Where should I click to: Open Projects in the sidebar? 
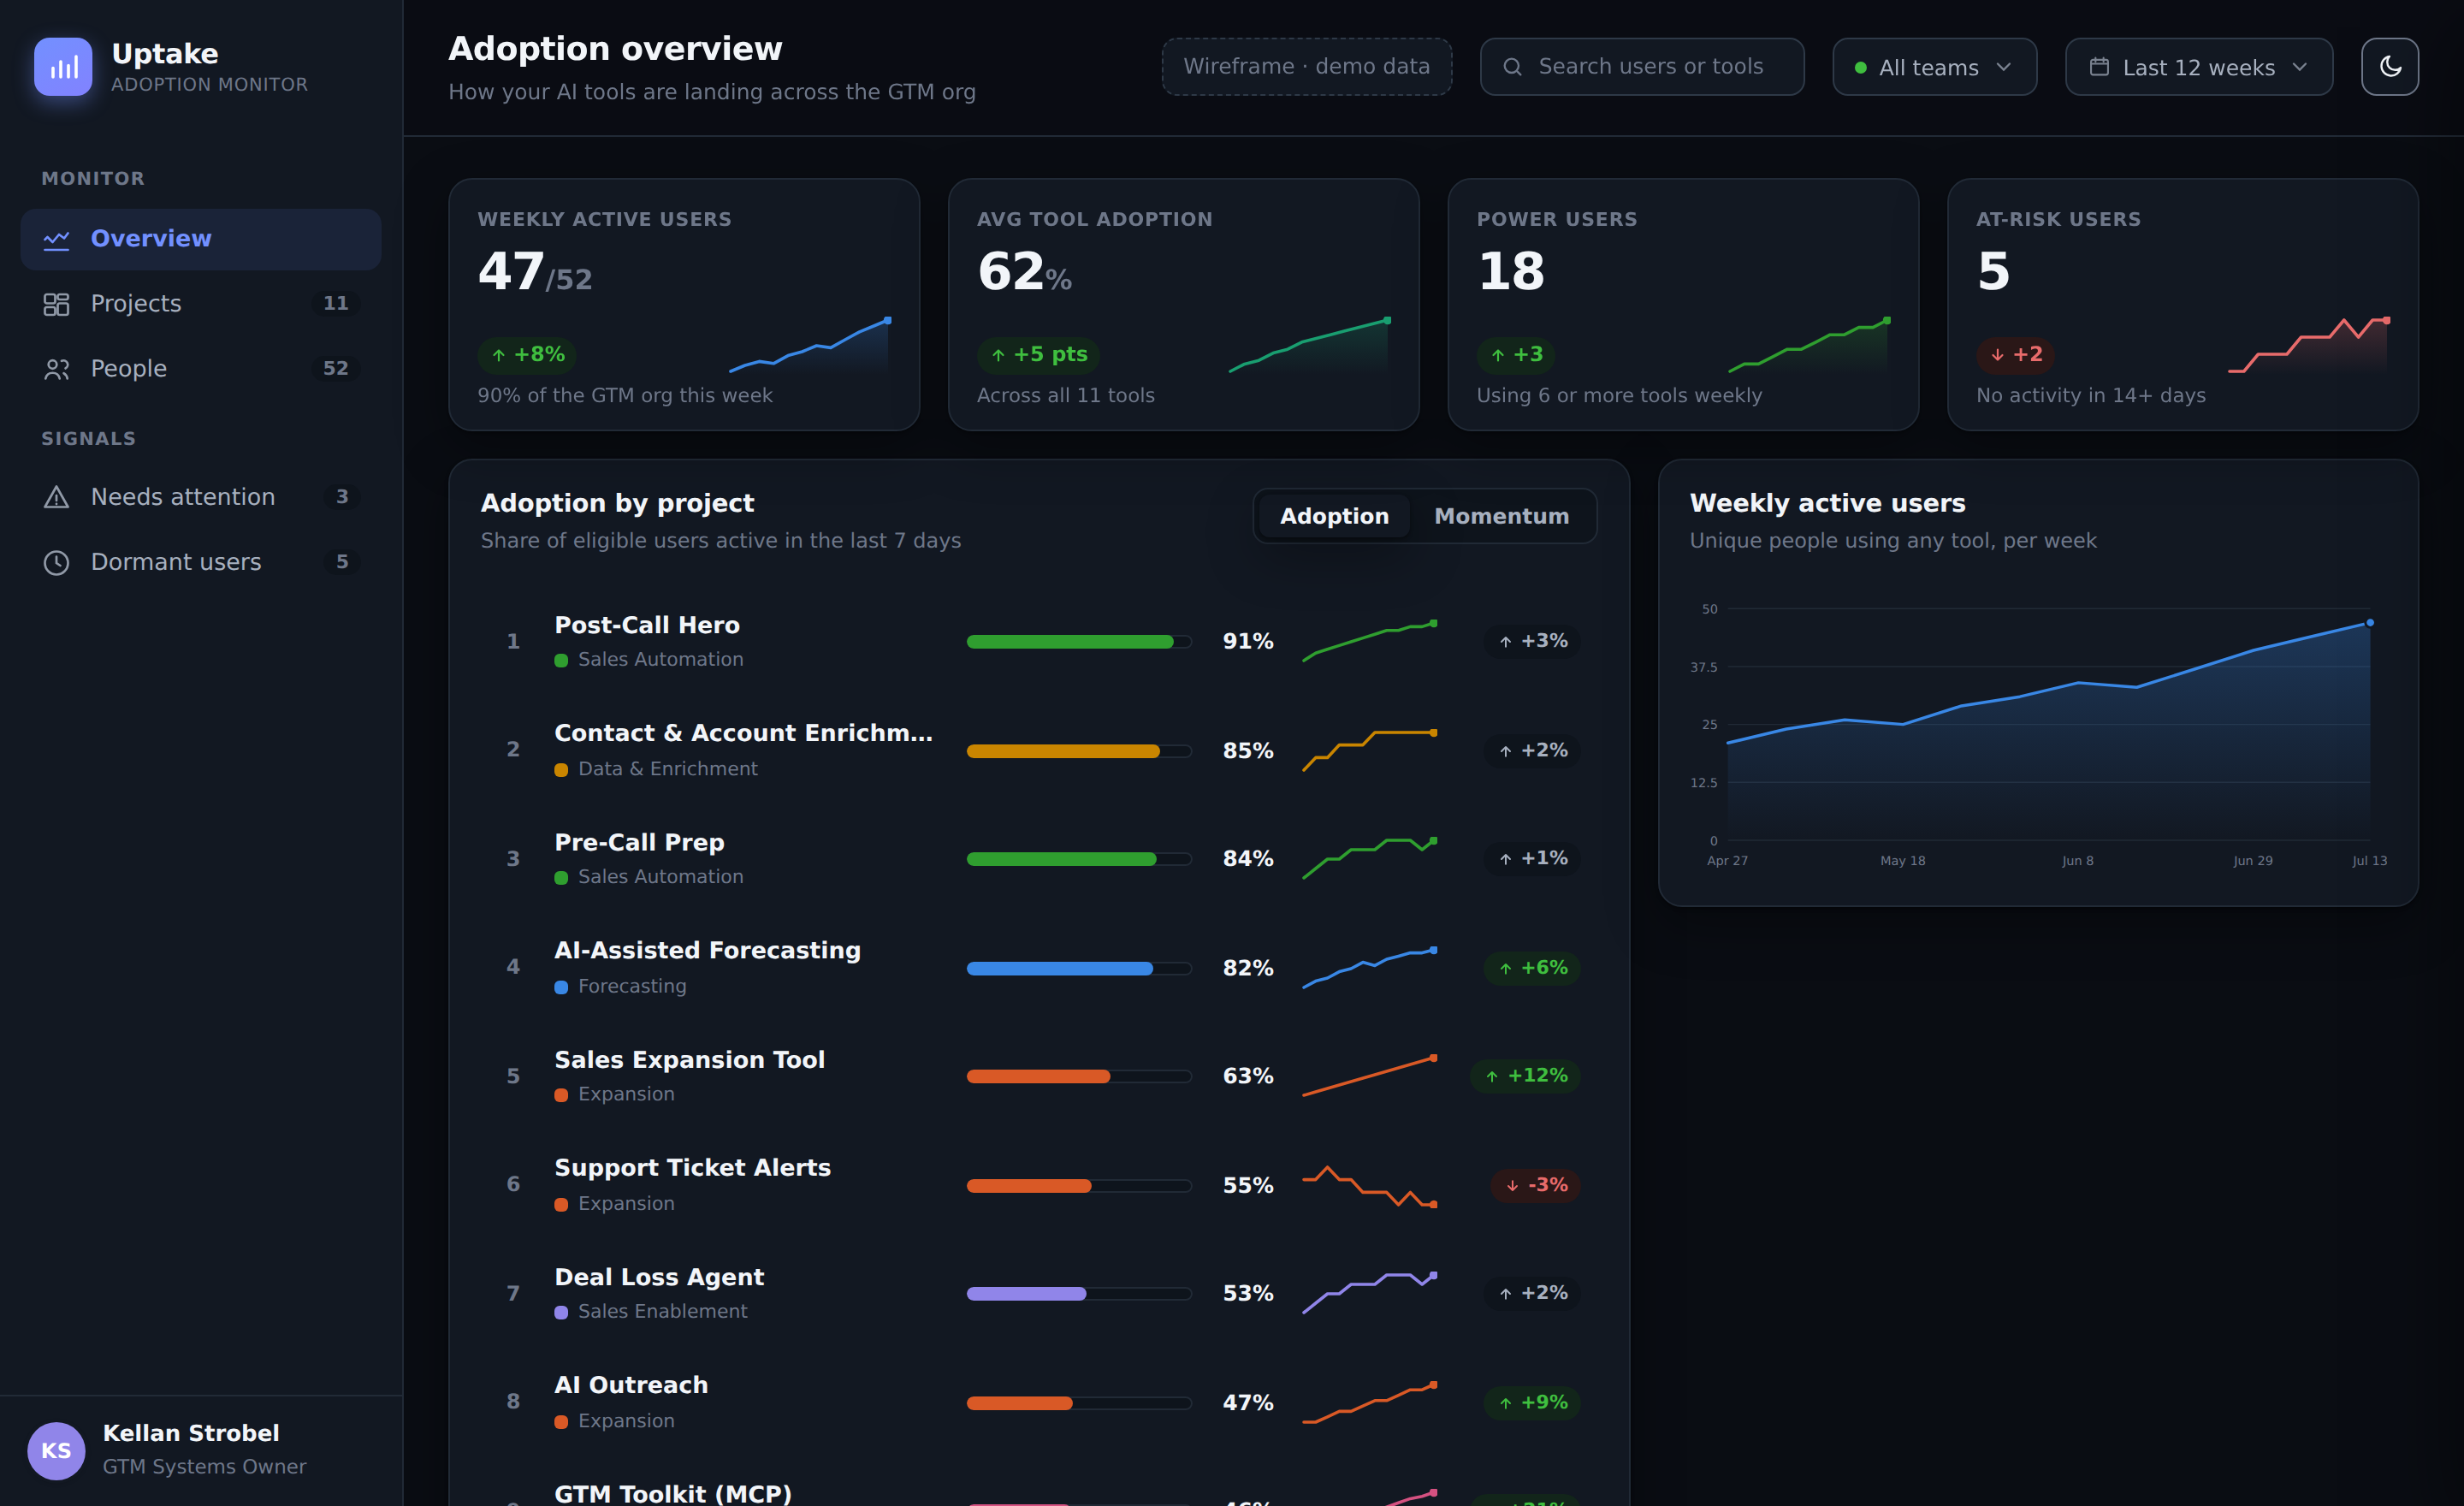point(200,304)
